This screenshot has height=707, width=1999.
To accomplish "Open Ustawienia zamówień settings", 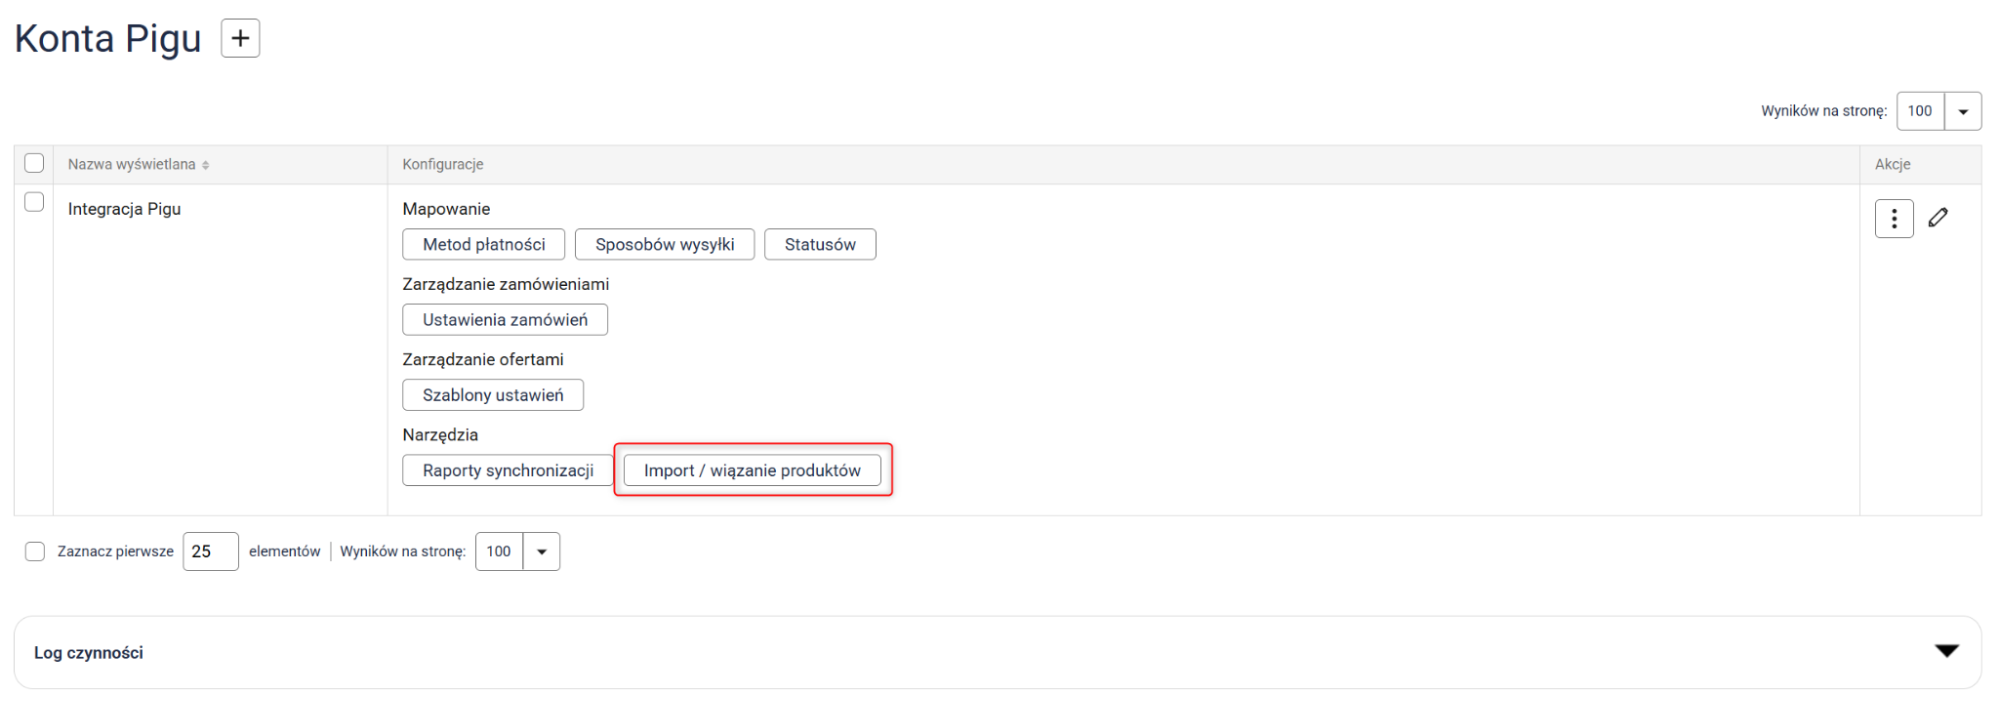I will [x=504, y=320].
